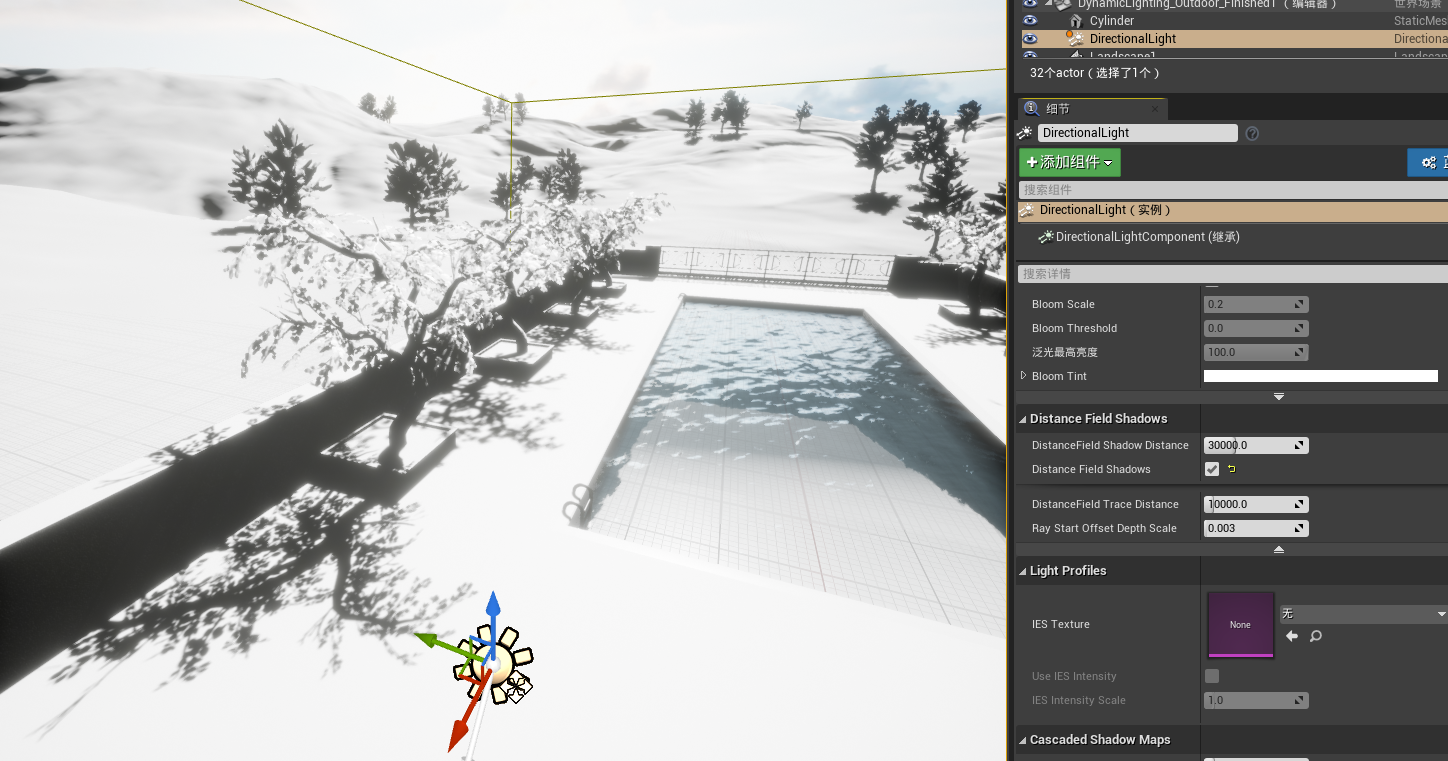Click the green 添加组件 button

[x=1068, y=162]
